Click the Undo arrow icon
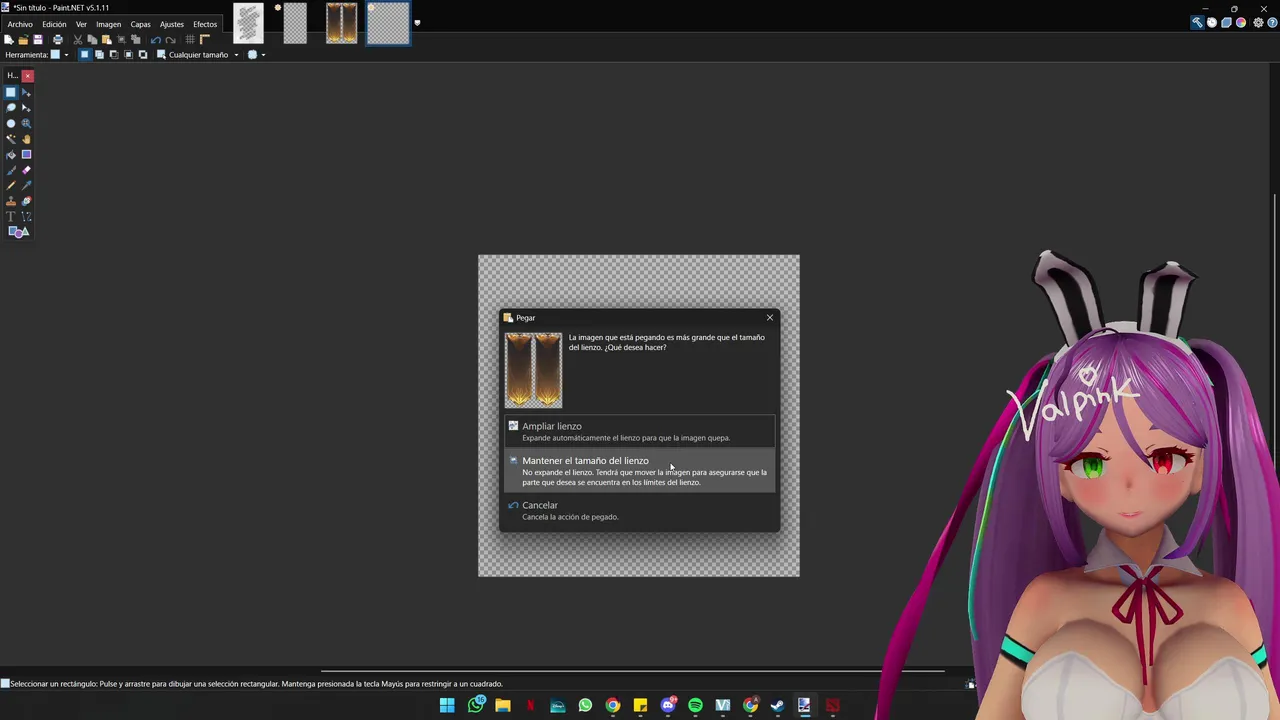 click(155, 40)
